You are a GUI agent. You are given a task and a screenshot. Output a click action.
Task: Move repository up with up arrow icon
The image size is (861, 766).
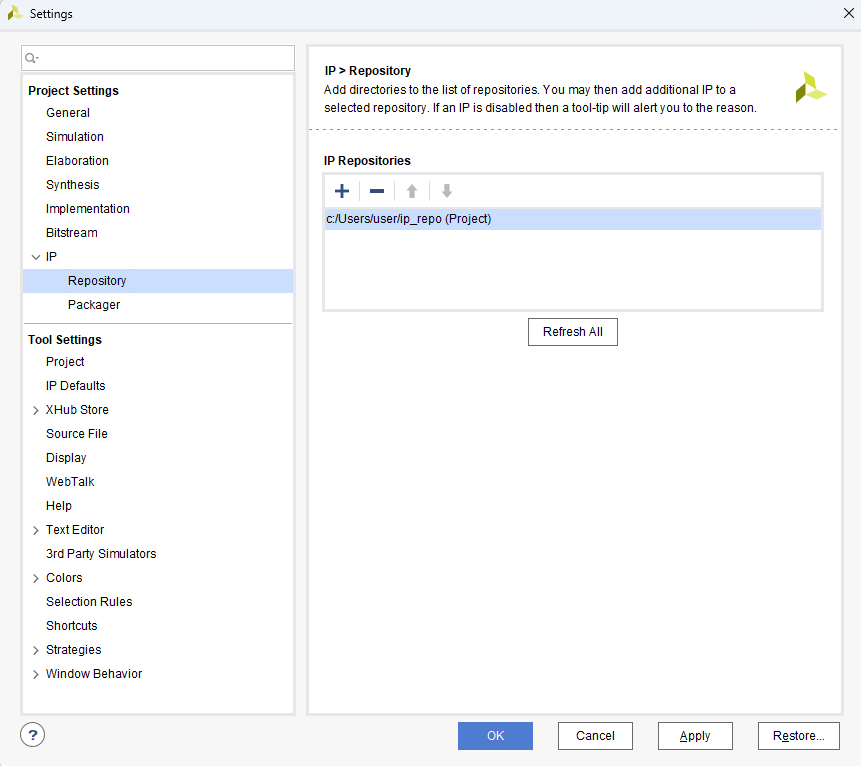[412, 191]
